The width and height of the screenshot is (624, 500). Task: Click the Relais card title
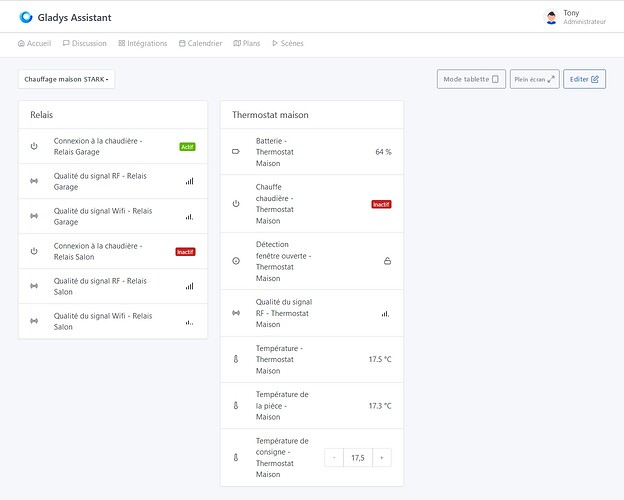pos(42,115)
